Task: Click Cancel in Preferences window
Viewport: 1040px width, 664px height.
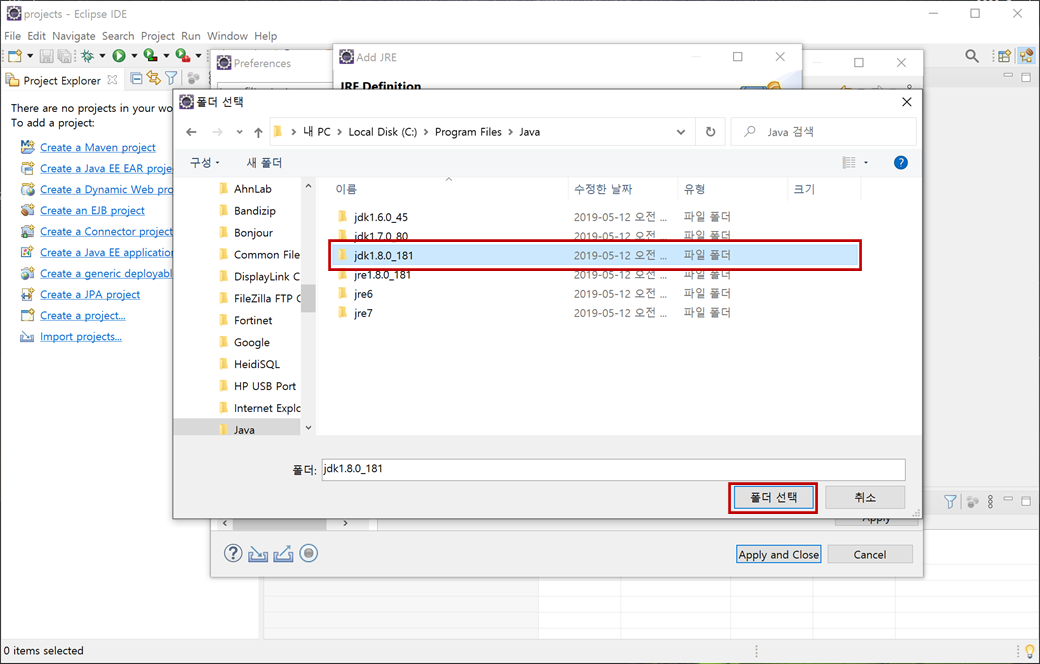Action: coord(870,555)
